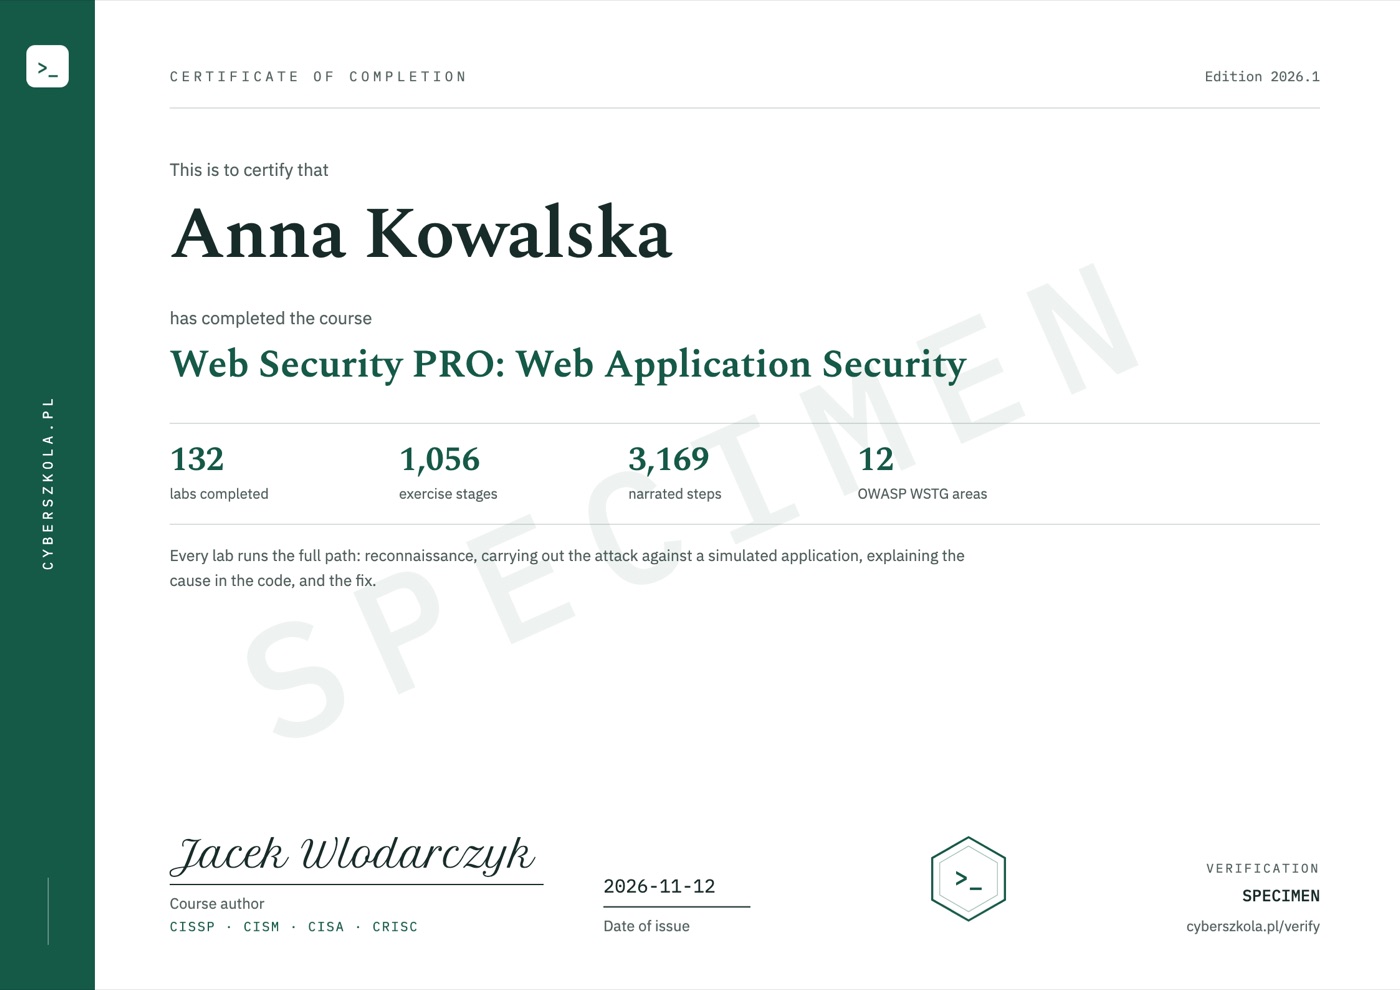This screenshot has height=990, width=1400.
Task: Click the bold SPECIMEN verification code
Action: pyautogui.click(x=1280, y=896)
